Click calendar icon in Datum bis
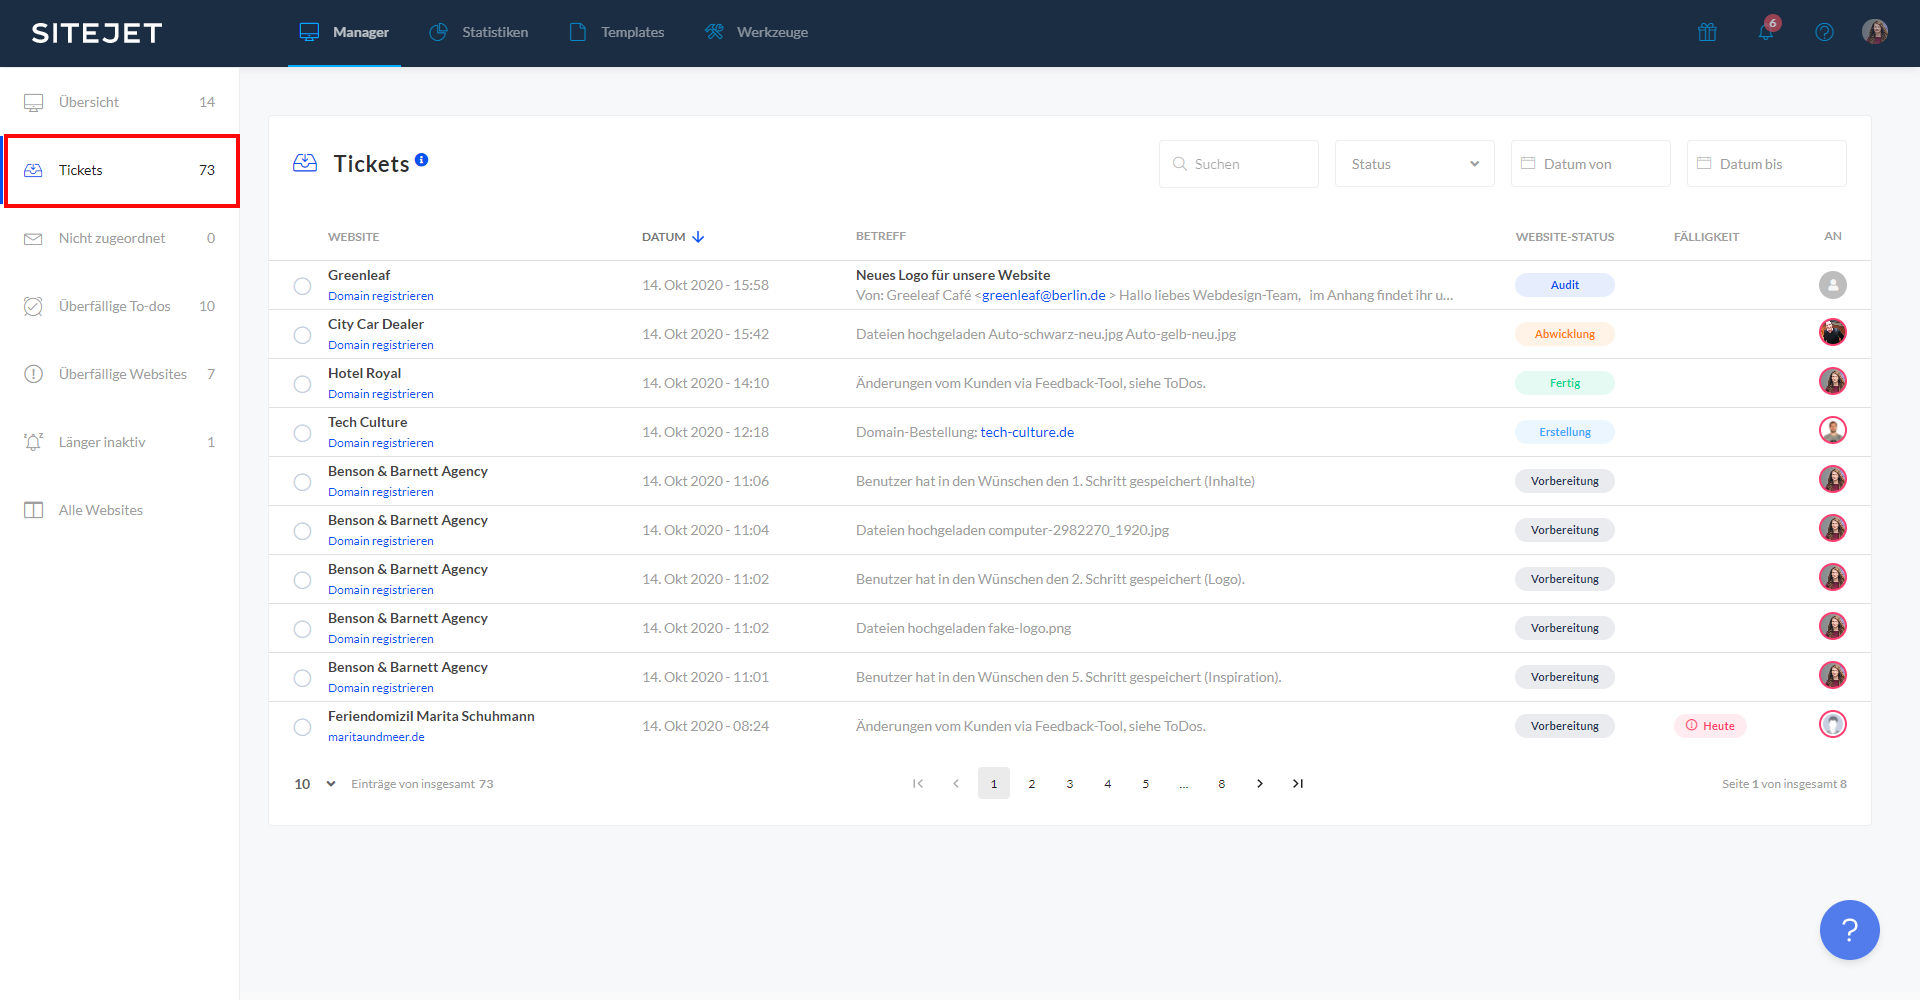 (x=1704, y=163)
